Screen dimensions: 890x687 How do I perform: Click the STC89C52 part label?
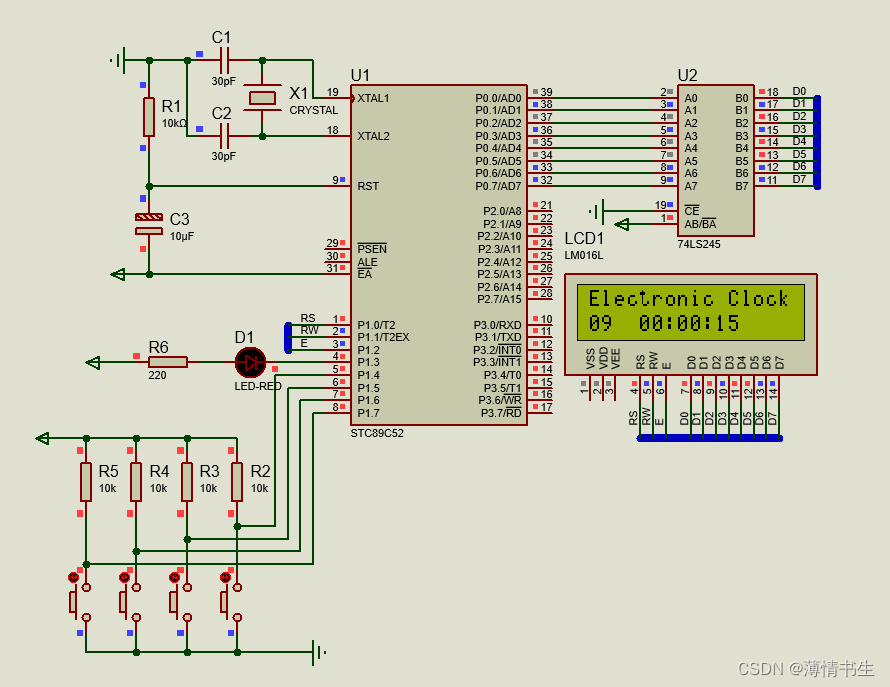click(377, 433)
